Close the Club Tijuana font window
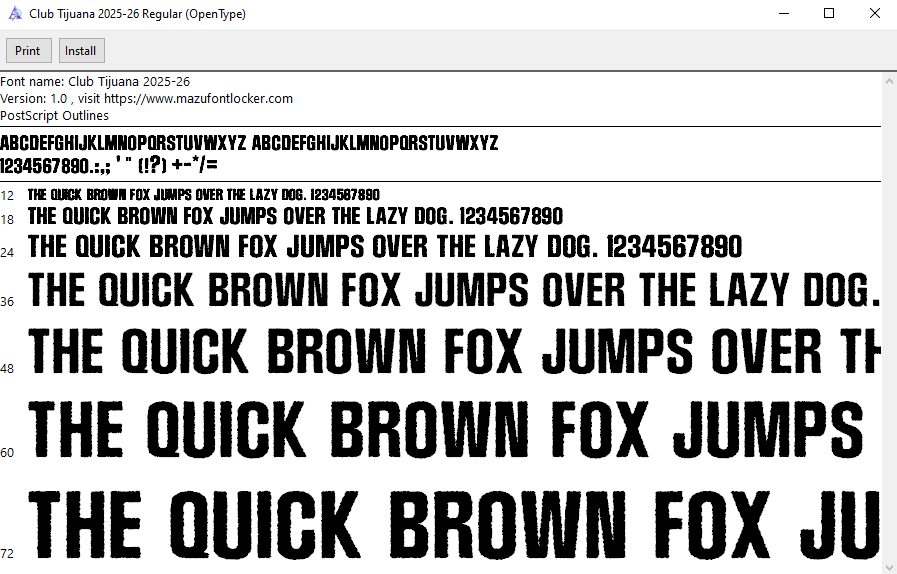Image resolution: width=897 pixels, height=574 pixels. 875,14
